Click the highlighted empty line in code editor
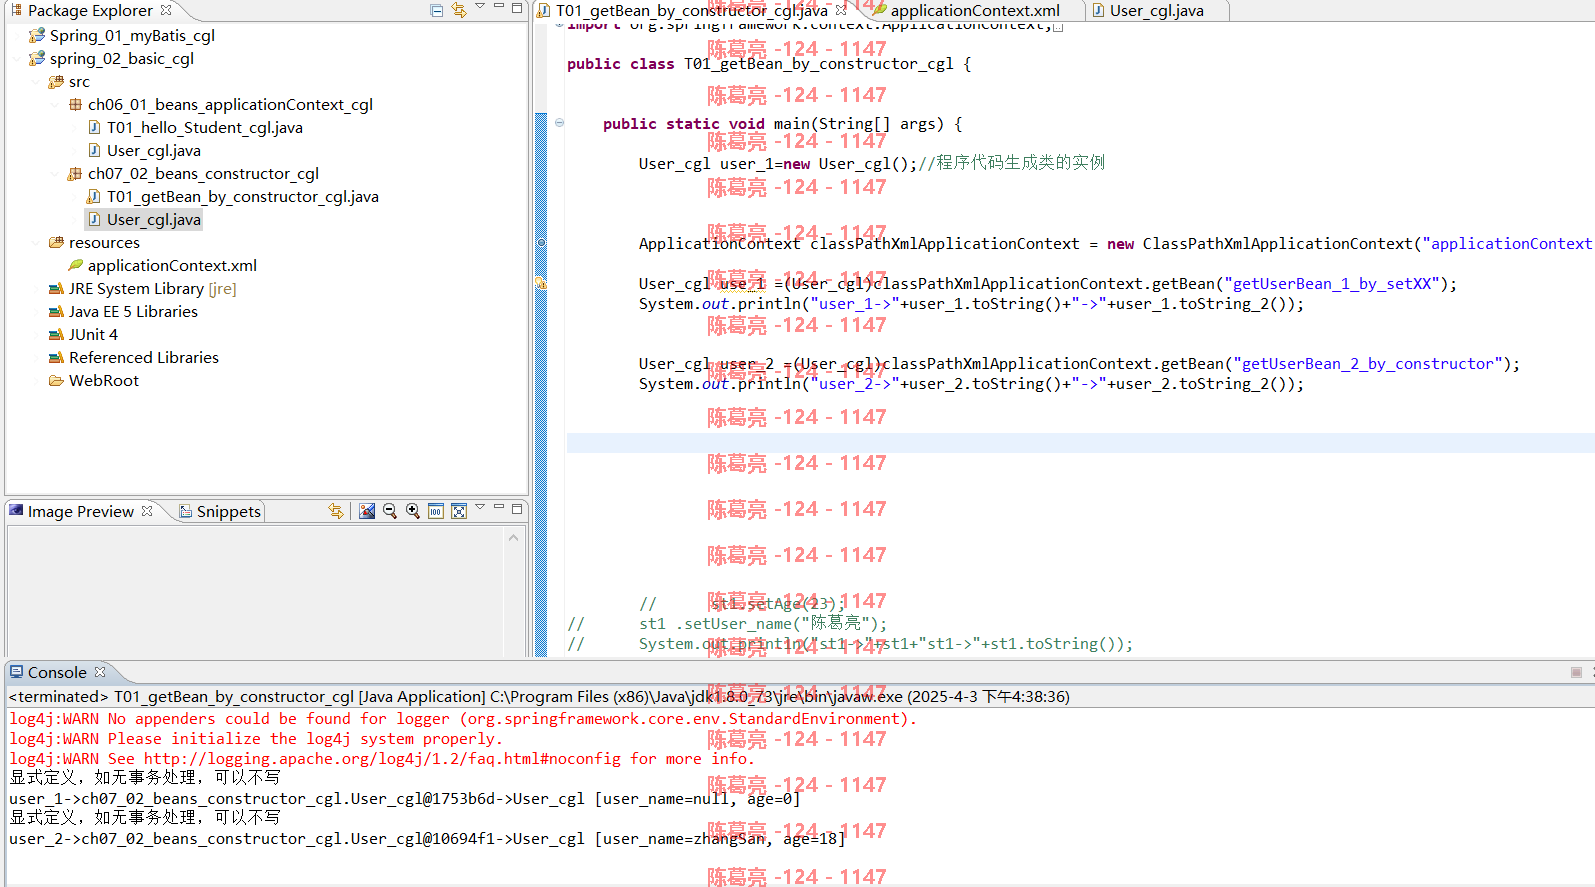1595x887 pixels. (1080, 443)
